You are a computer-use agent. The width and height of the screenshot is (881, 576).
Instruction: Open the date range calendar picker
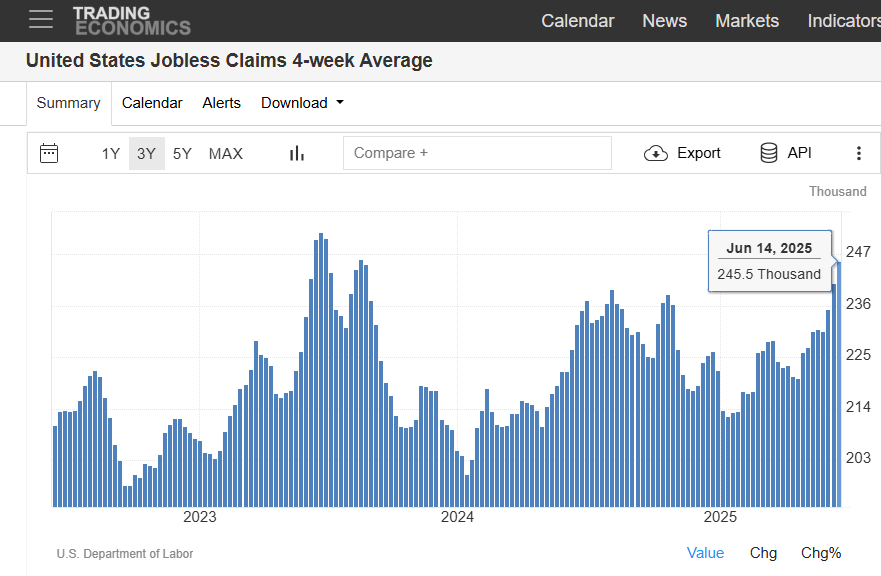coord(49,153)
